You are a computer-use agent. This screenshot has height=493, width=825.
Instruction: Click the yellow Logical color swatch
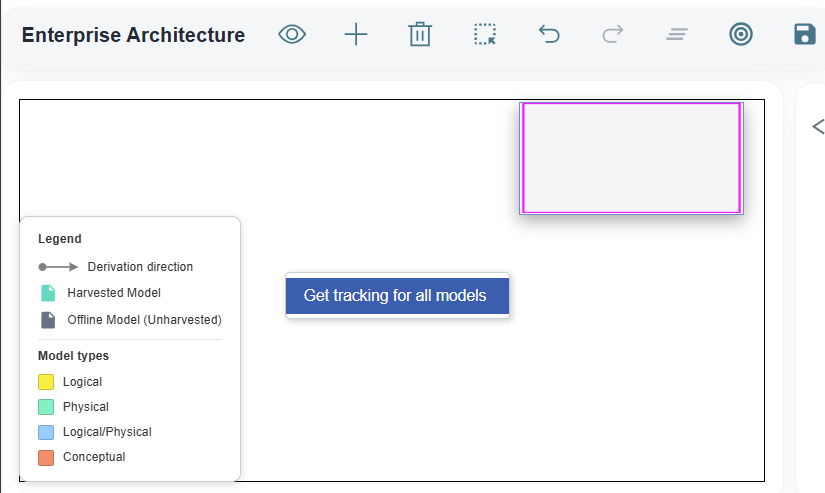[x=46, y=382]
